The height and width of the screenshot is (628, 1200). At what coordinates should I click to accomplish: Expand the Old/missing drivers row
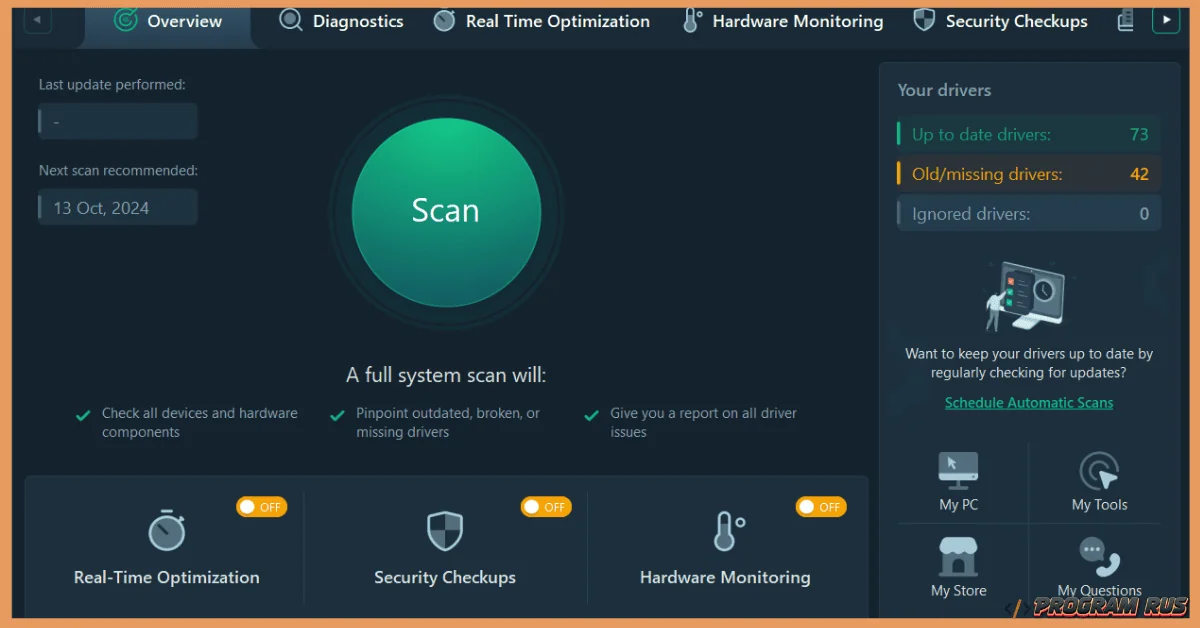pos(1028,174)
